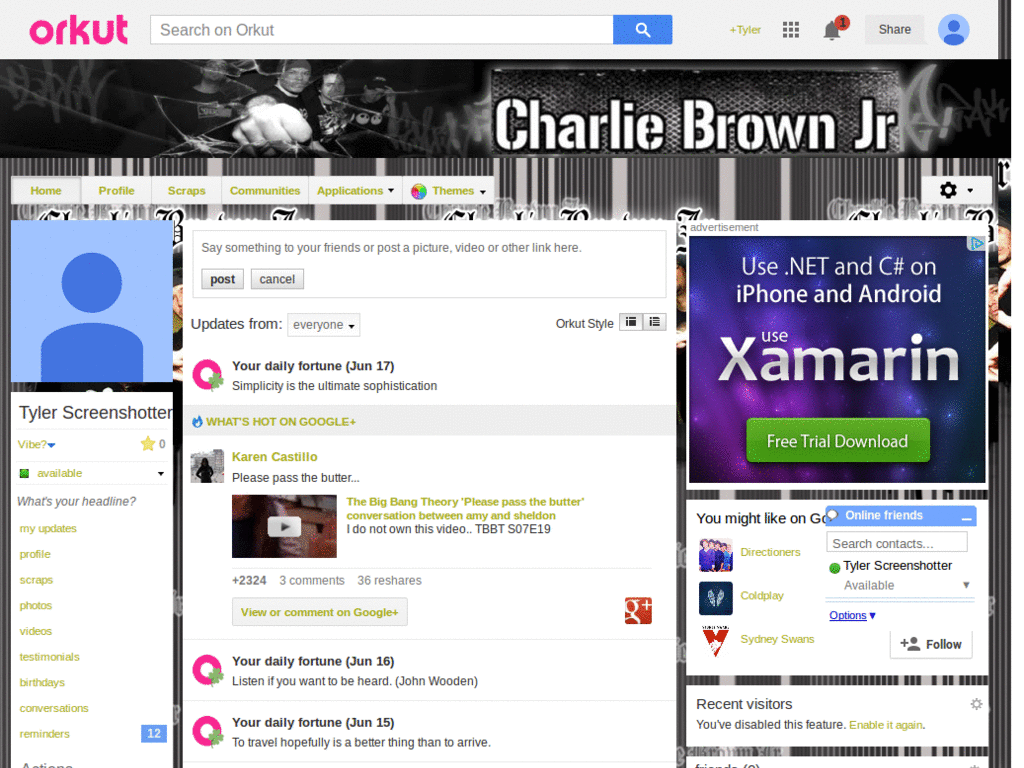The width and height of the screenshot is (1024, 768).
Task: Open the account avatar icon
Action: click(953, 30)
